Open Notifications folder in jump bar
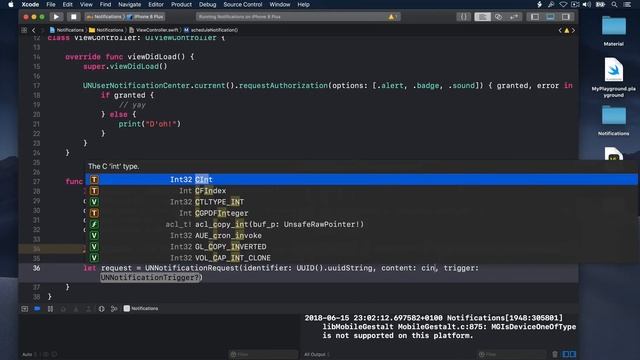This screenshot has height=360, width=640. (106, 30)
